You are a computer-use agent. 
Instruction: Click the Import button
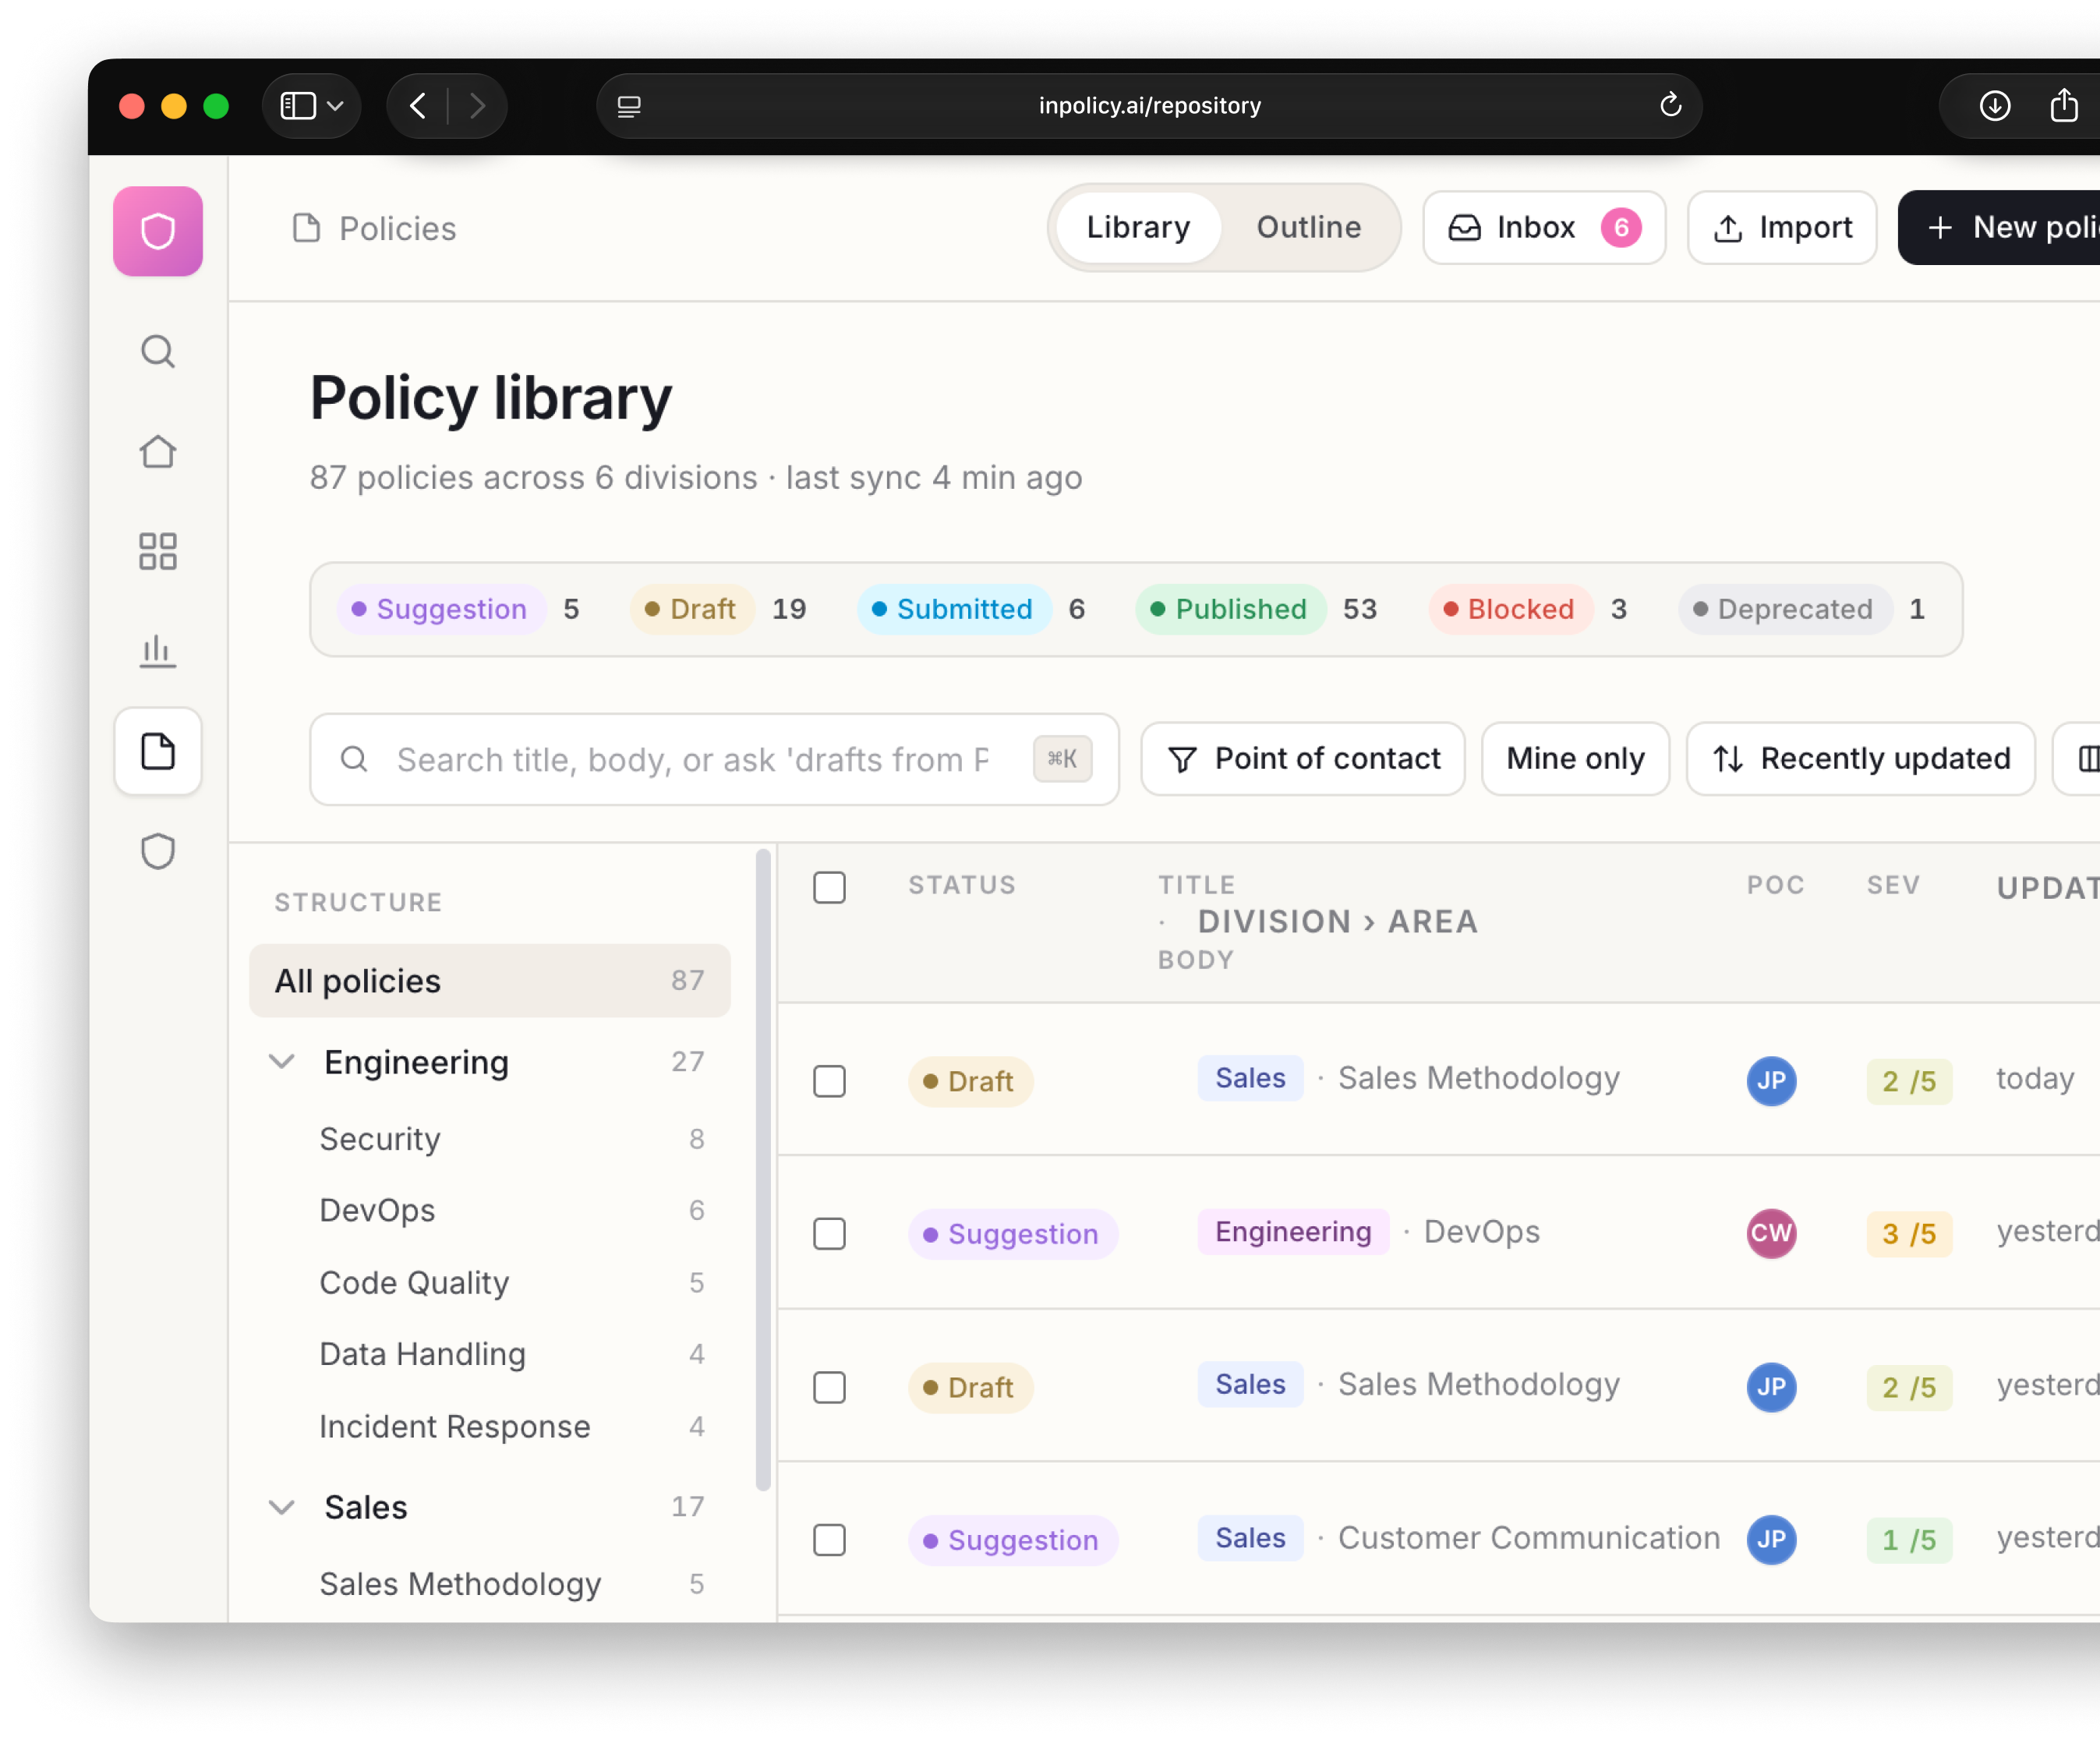1782,227
